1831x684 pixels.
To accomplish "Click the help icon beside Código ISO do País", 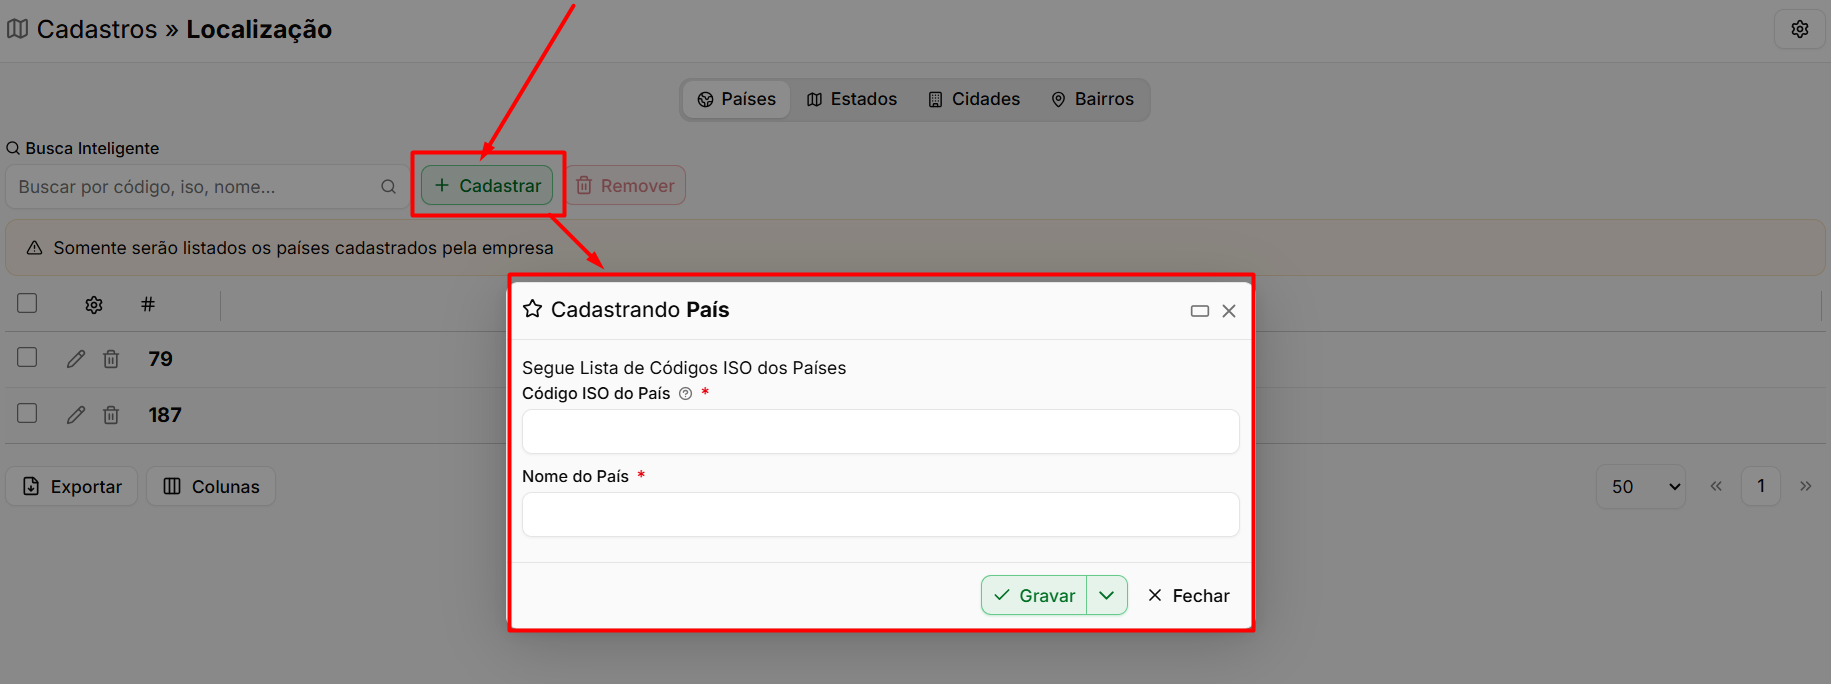I will [685, 394].
